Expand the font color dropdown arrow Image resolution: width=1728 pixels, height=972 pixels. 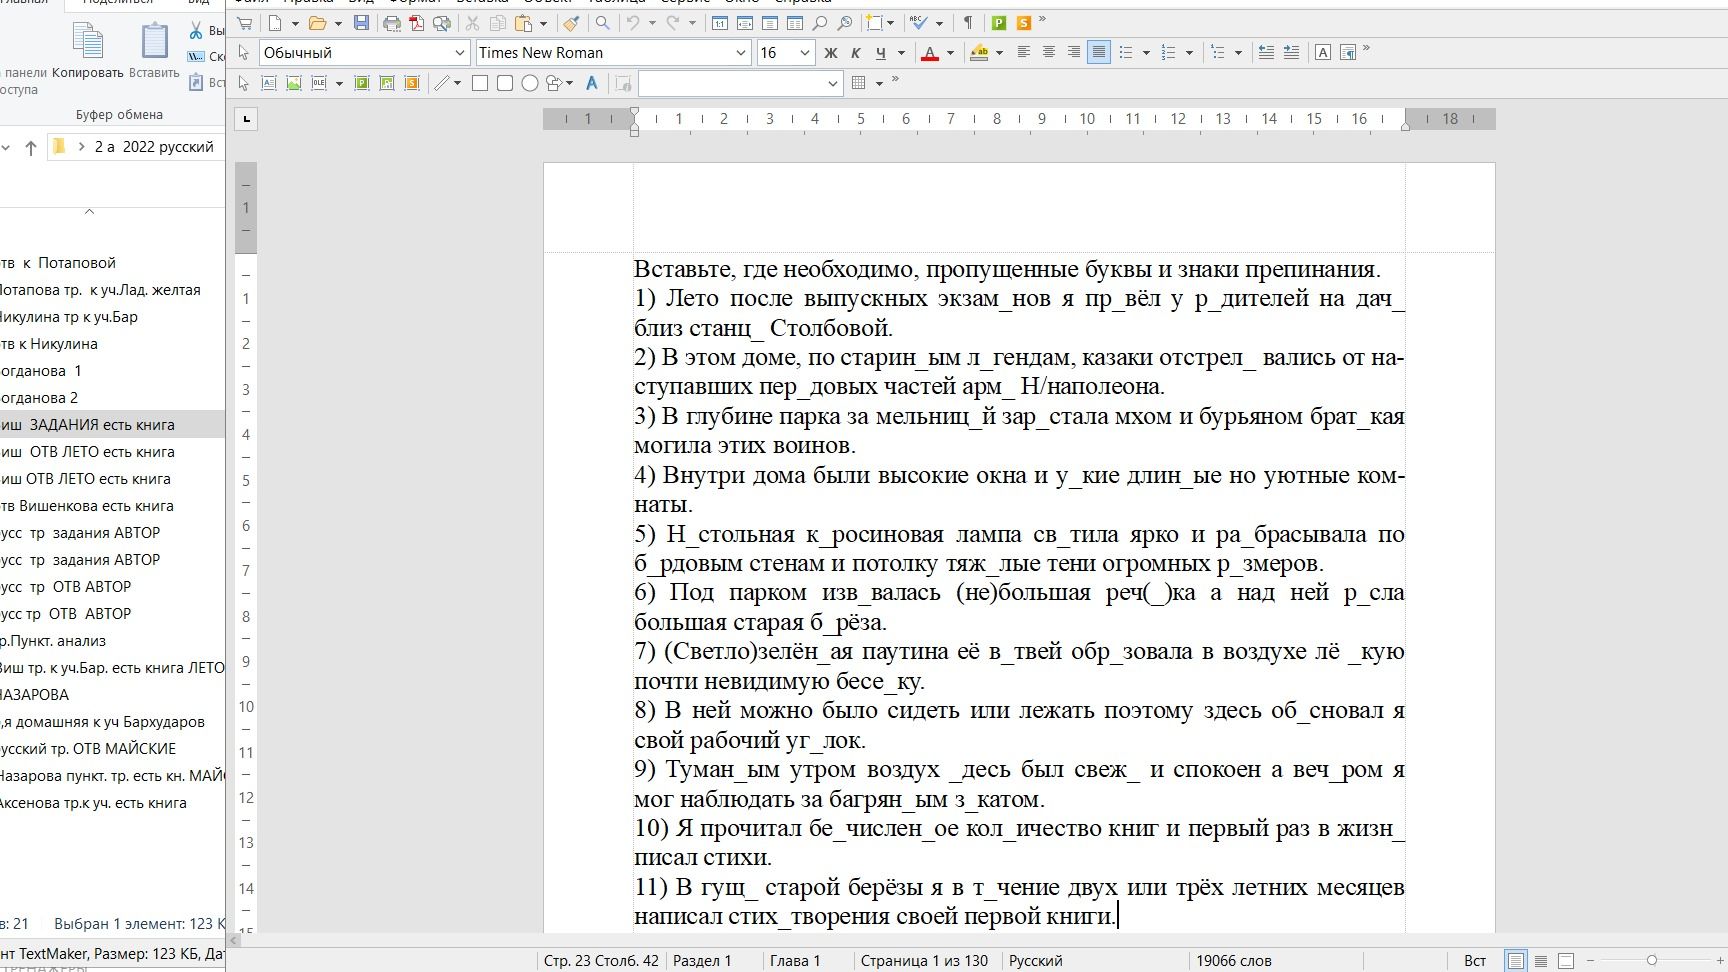coord(950,53)
